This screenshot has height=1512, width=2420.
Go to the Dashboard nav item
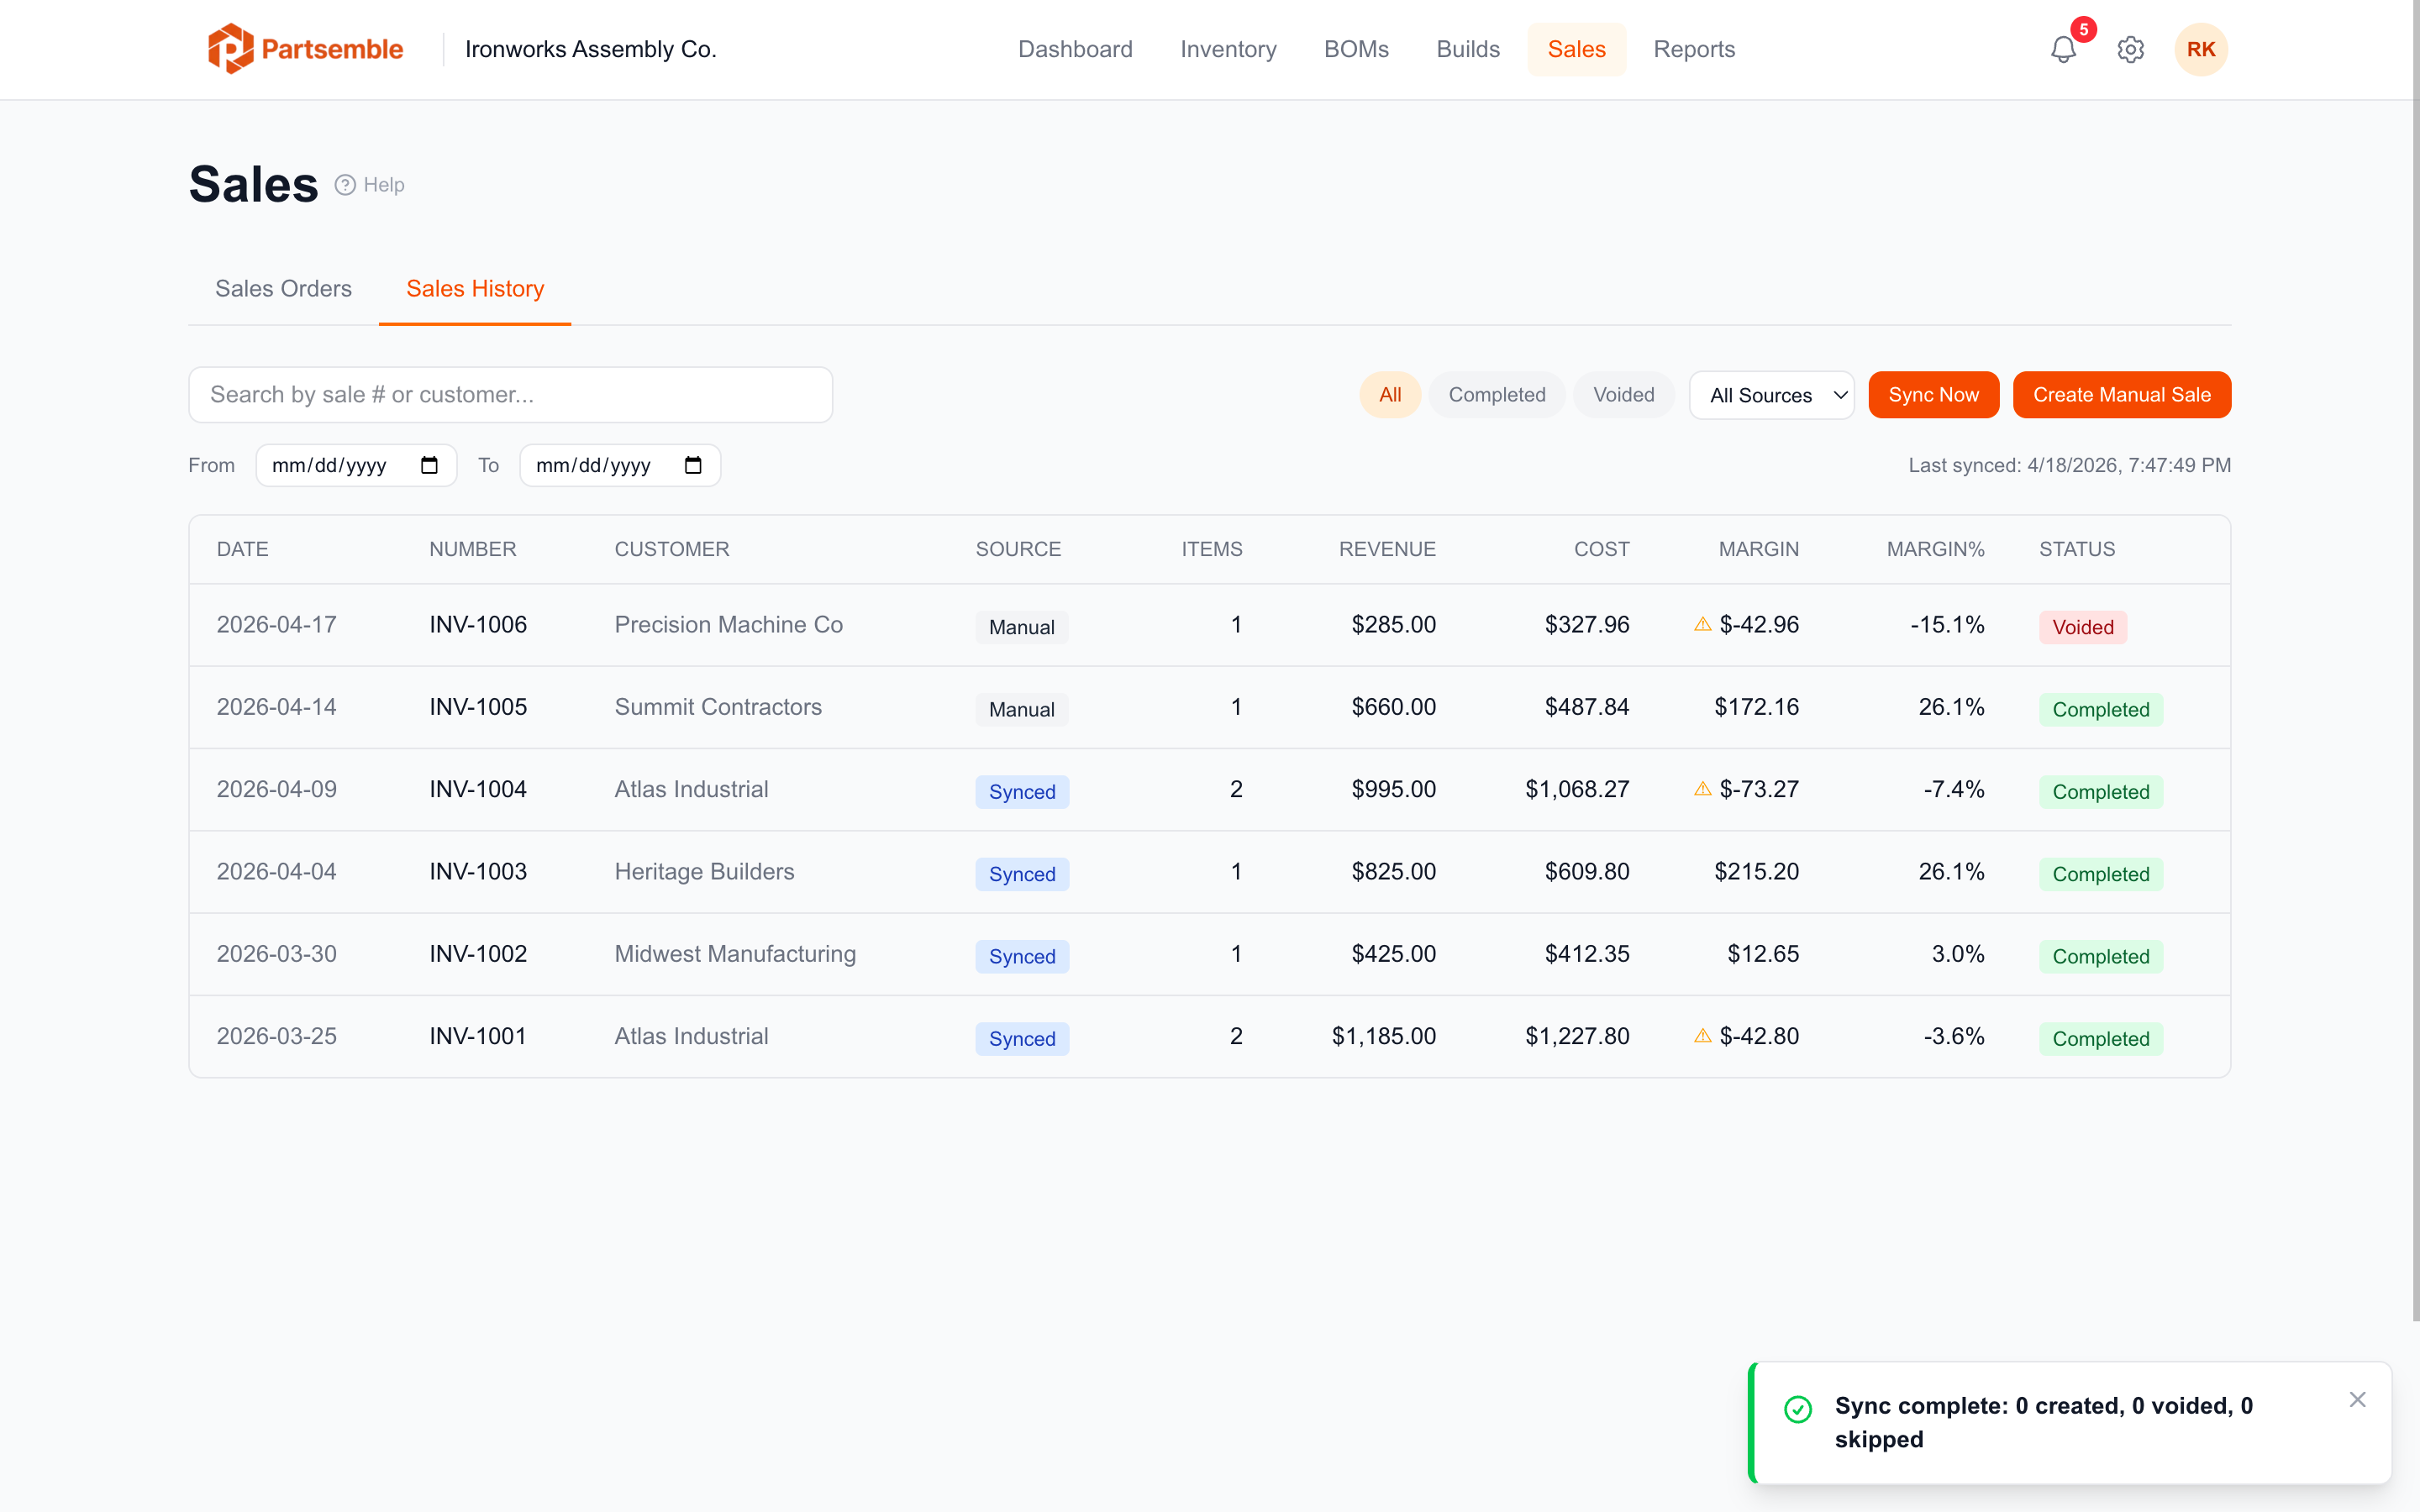(x=1075, y=49)
